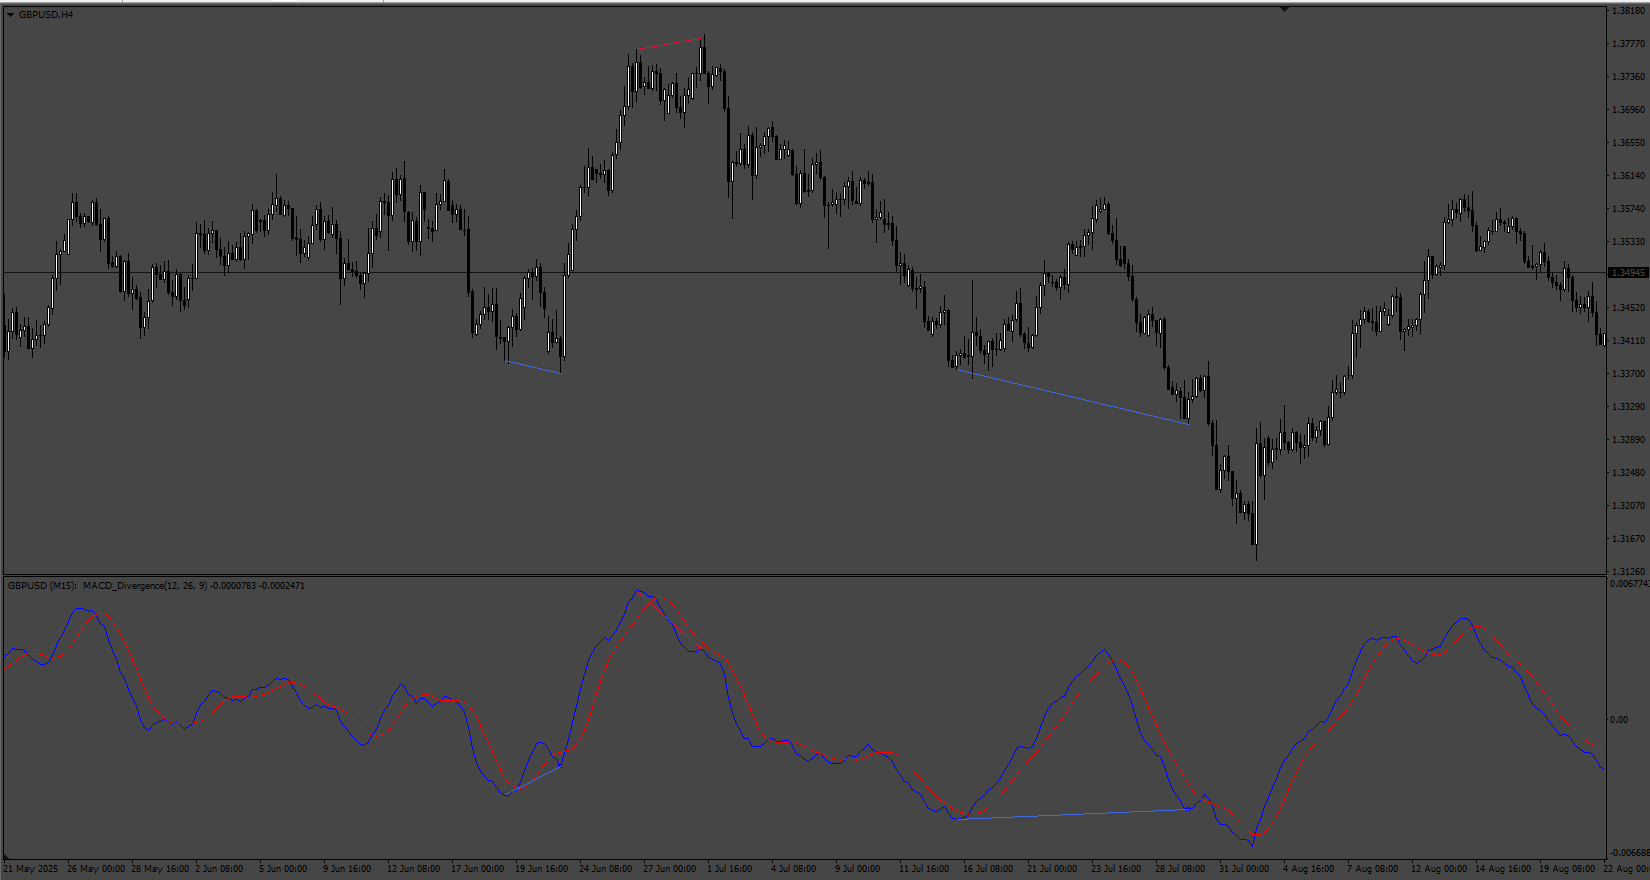The height and width of the screenshot is (880, 1650).
Task: Select the red divergence line above the price peak
Action: point(670,44)
